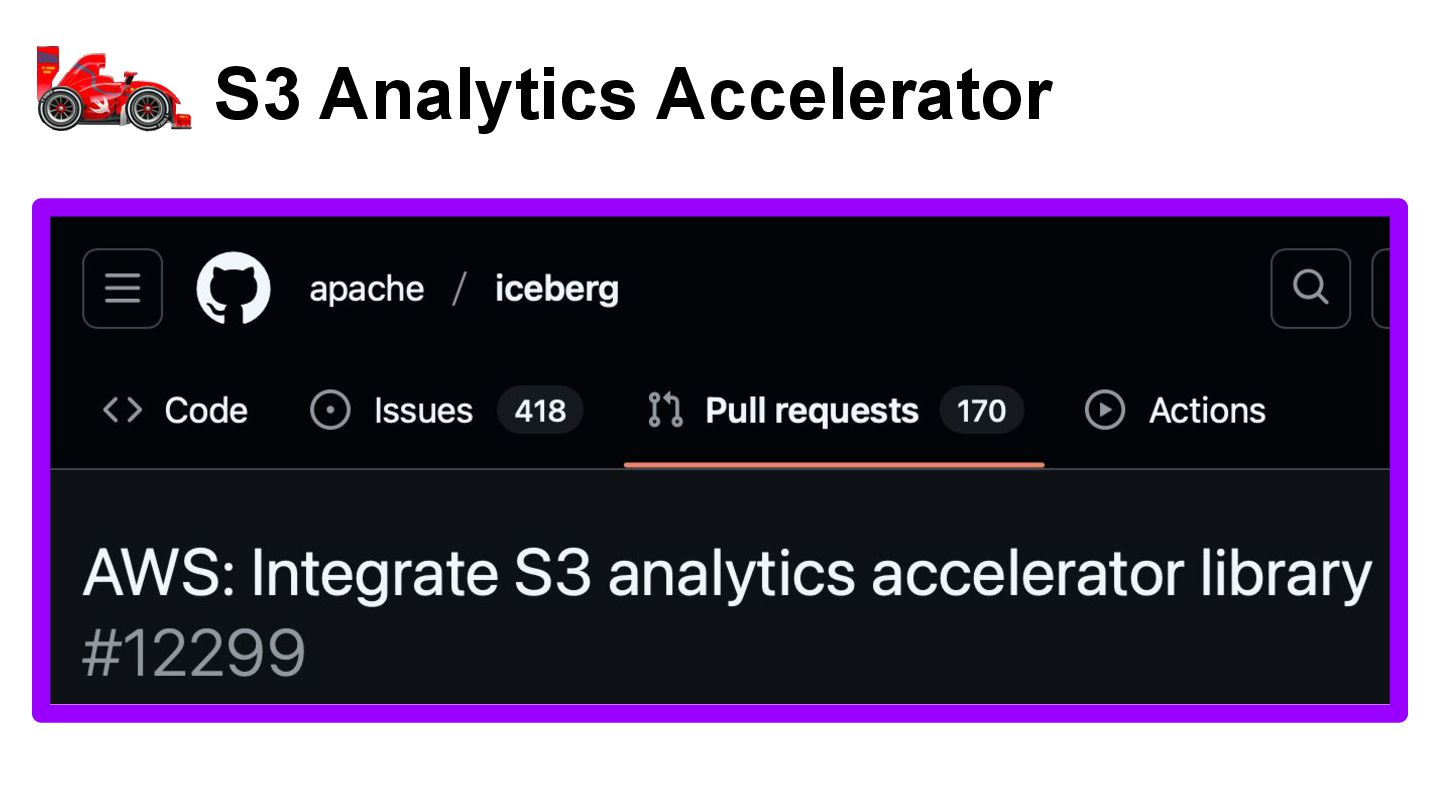Viewport: 1440px width, 810px height.
Task: Open the search magnifier button
Action: pyautogui.click(x=1310, y=289)
